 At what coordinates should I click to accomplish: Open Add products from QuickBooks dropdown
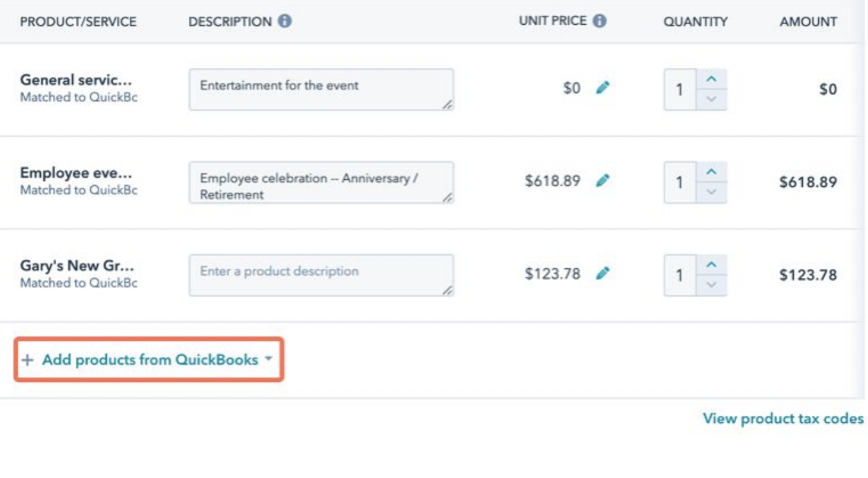[x=149, y=360]
